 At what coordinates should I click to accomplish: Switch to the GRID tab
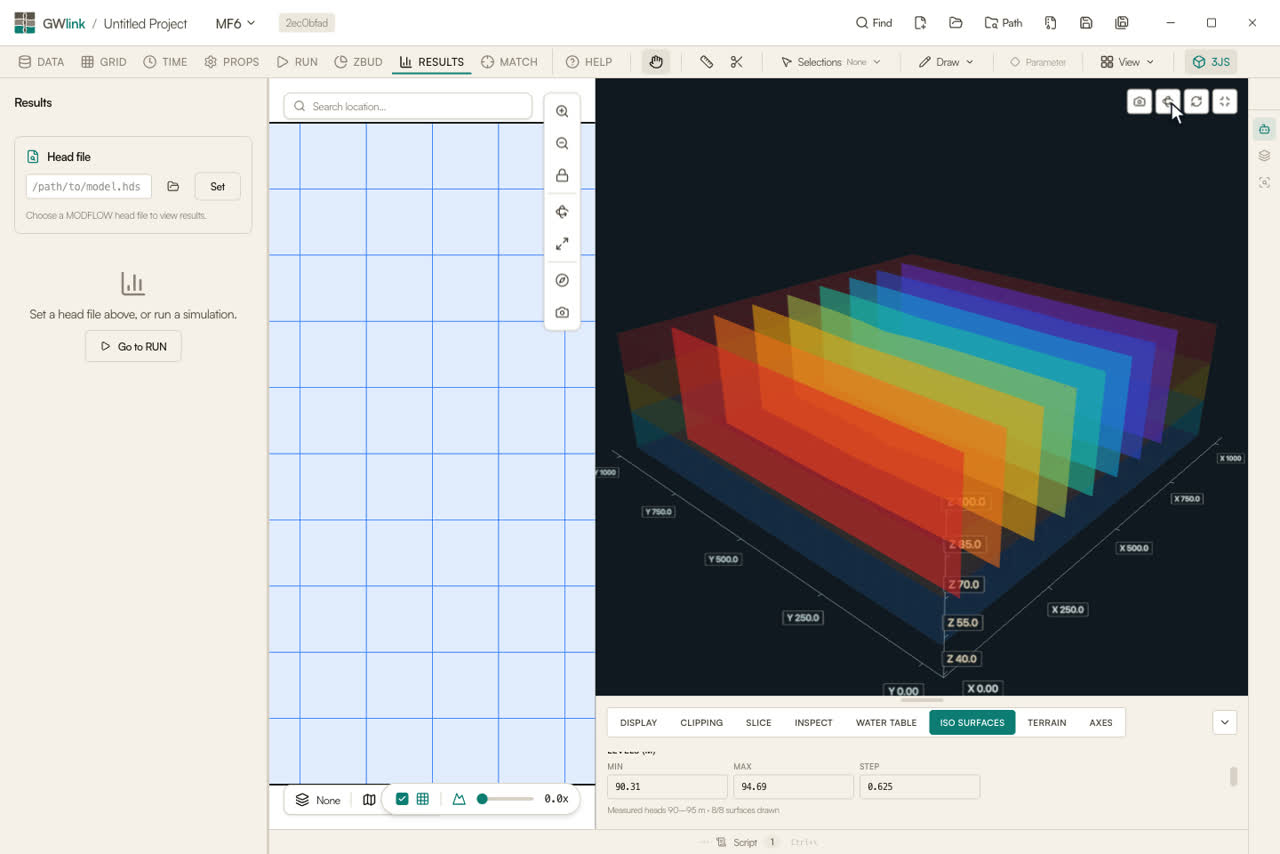[x=104, y=62]
